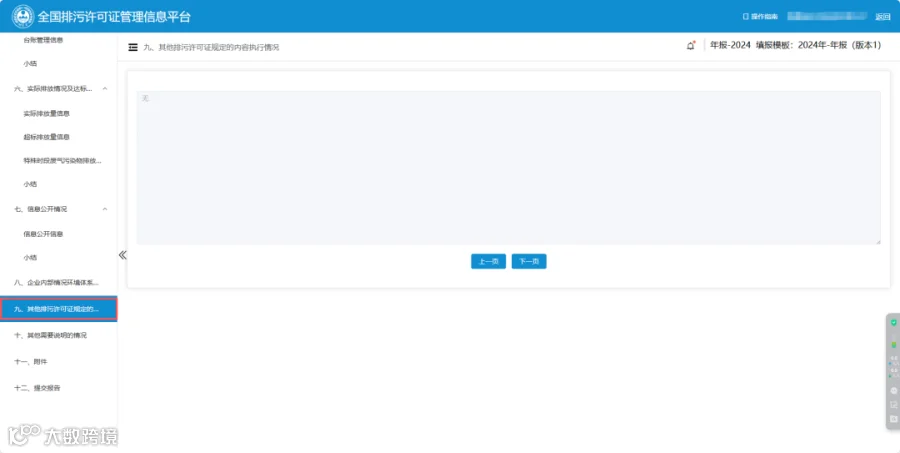Collapse the 七、信息公开情况 section chevron

pos(105,209)
